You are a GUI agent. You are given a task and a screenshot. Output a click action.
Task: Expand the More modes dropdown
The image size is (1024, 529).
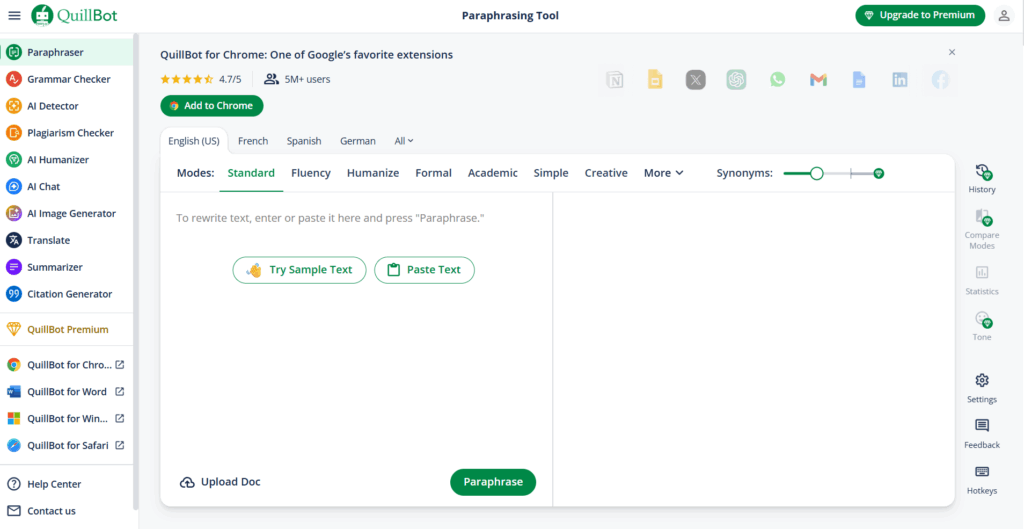point(664,173)
